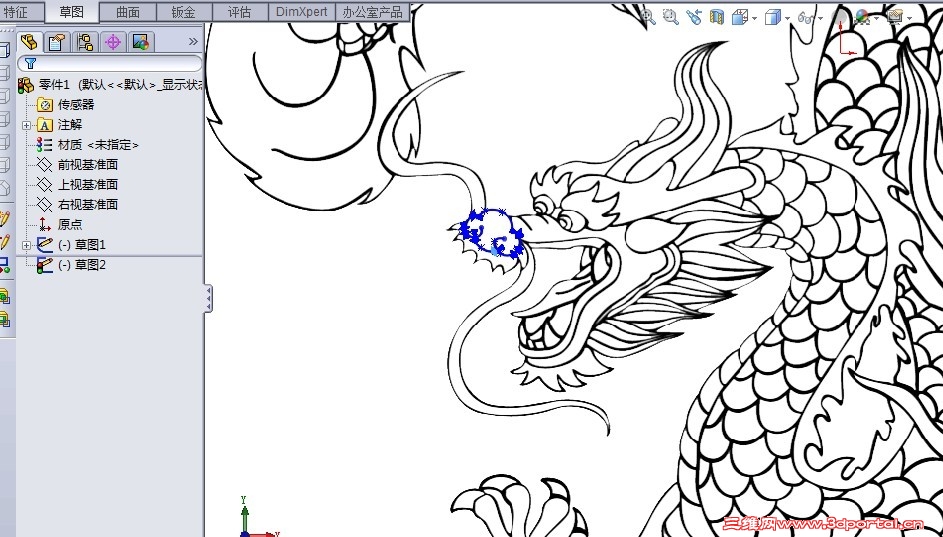Switch to the 评估 ribbon tab
This screenshot has width=943, height=537.
pyautogui.click(x=240, y=12)
